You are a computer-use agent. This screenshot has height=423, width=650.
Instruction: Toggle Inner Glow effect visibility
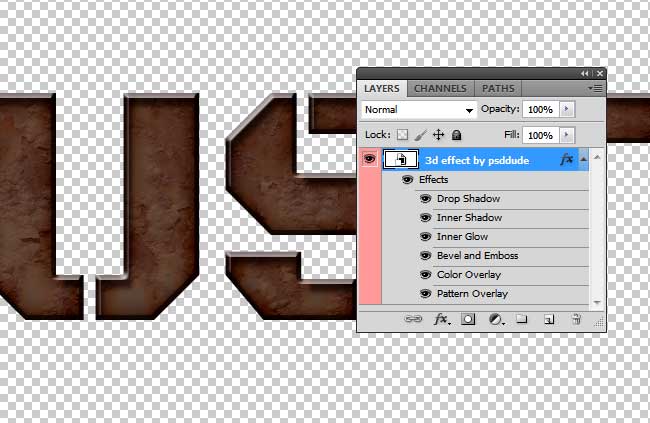coord(425,236)
